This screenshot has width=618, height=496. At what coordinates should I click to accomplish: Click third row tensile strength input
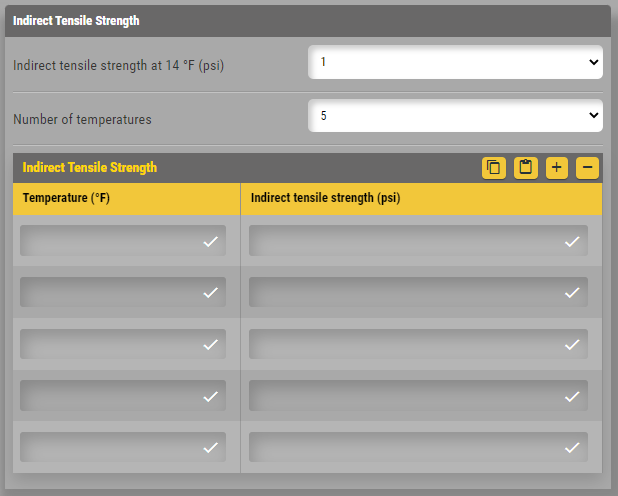pos(405,344)
